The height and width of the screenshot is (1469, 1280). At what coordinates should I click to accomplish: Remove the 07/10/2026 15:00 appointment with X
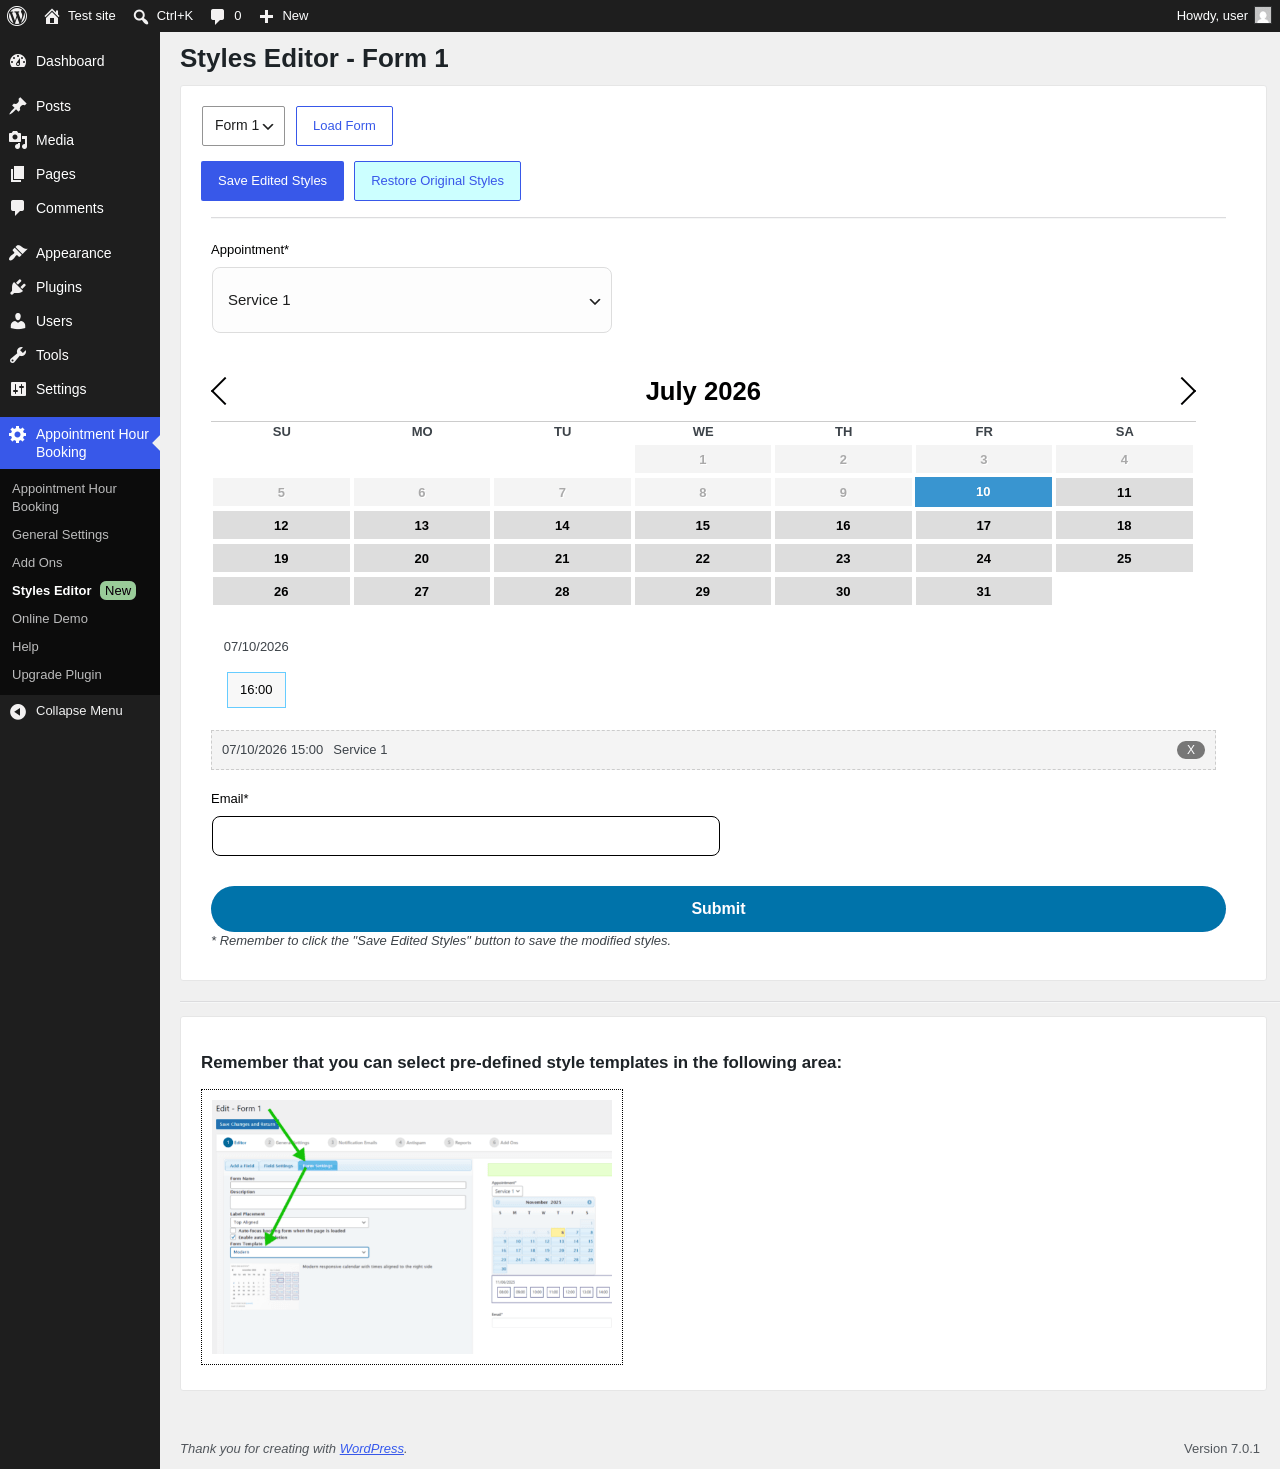point(1190,750)
